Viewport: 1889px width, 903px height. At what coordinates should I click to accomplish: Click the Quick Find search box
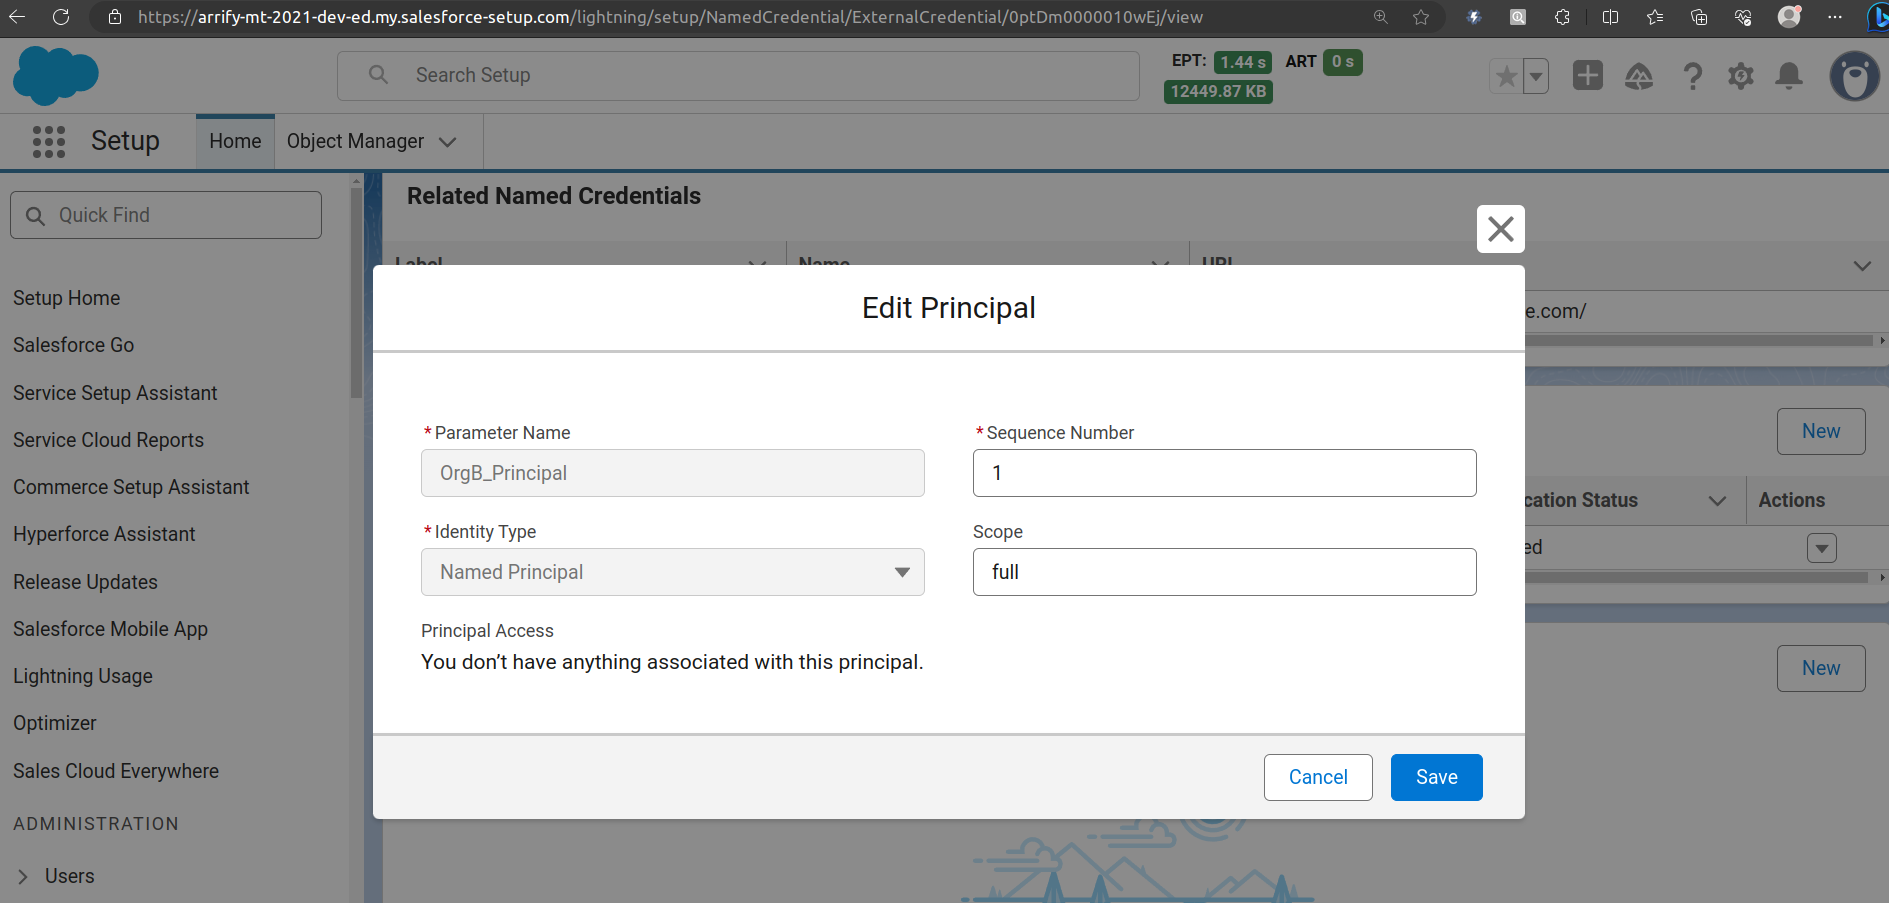pos(165,214)
